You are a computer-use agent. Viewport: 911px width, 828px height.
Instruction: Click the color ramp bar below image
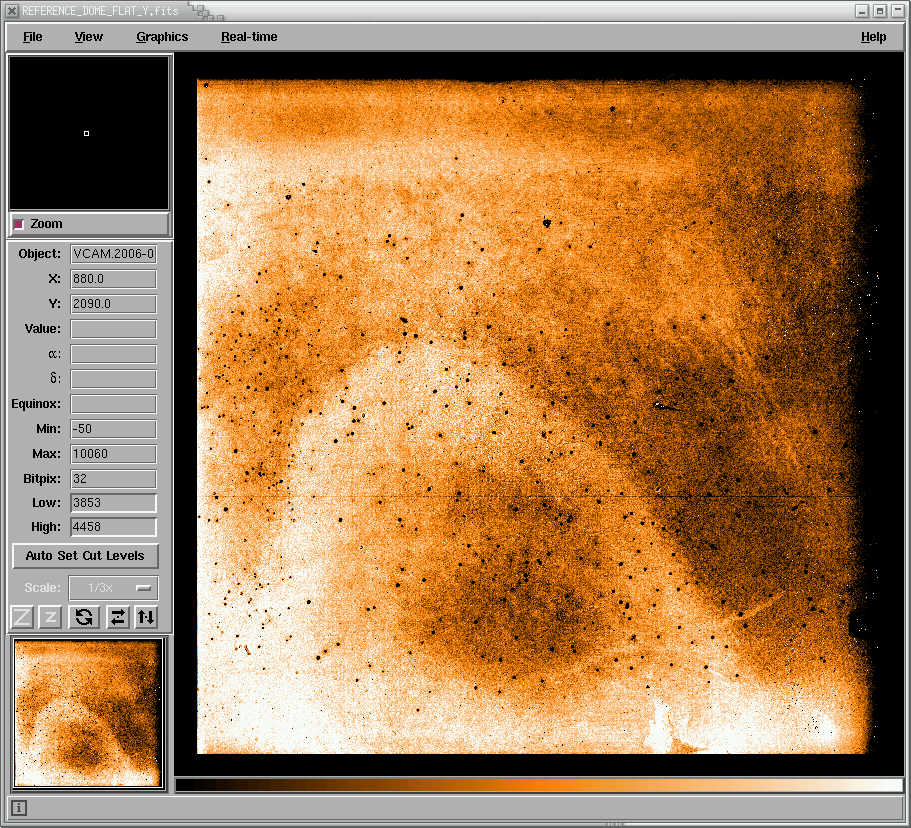coord(539,785)
